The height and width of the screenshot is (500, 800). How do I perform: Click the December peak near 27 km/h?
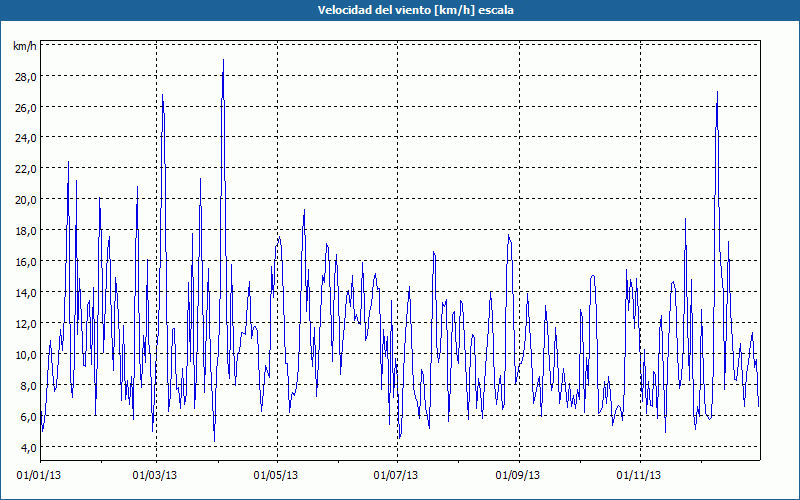pos(717,92)
